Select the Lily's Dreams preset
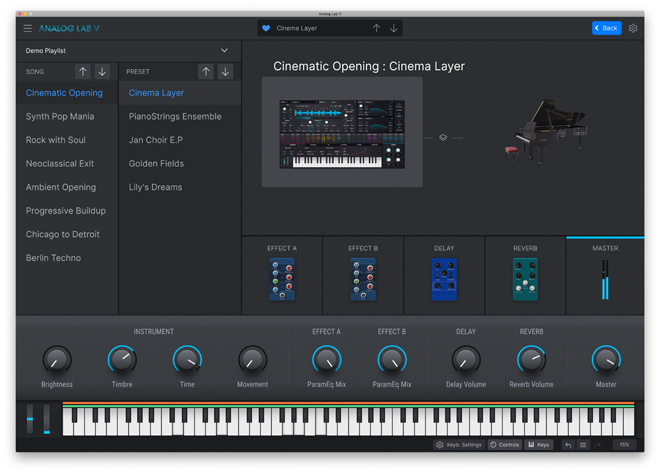 pyautogui.click(x=180, y=187)
